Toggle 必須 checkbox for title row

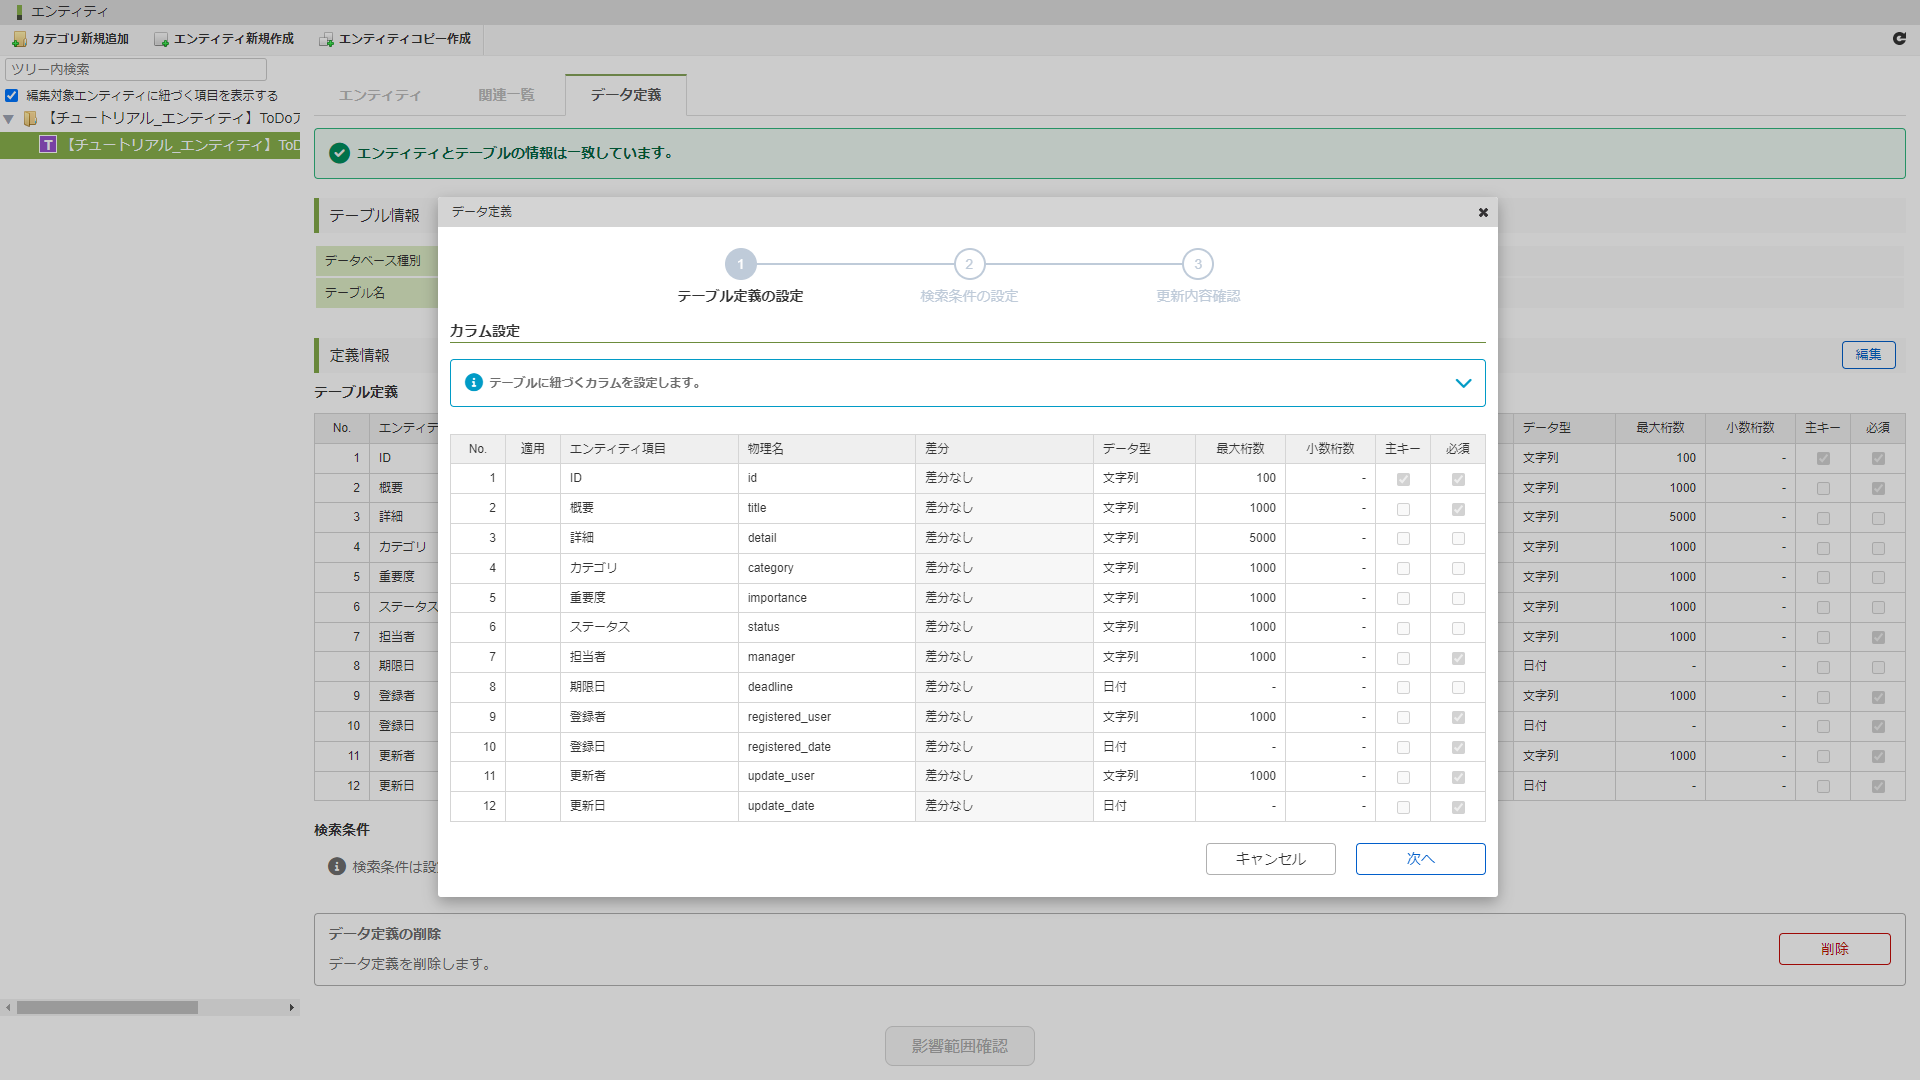pos(1458,509)
